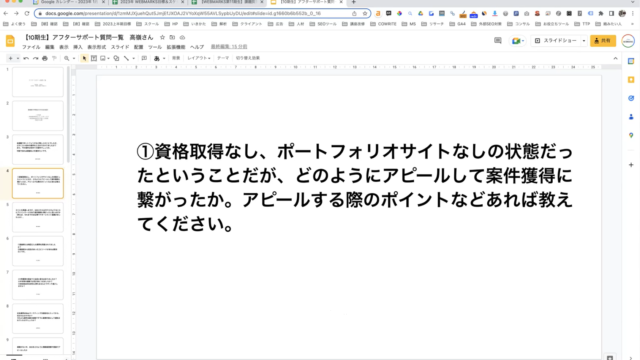Viewport: 640px width, 360px height.
Task: Click the redo arrow in toolbar
Action: tap(36, 58)
